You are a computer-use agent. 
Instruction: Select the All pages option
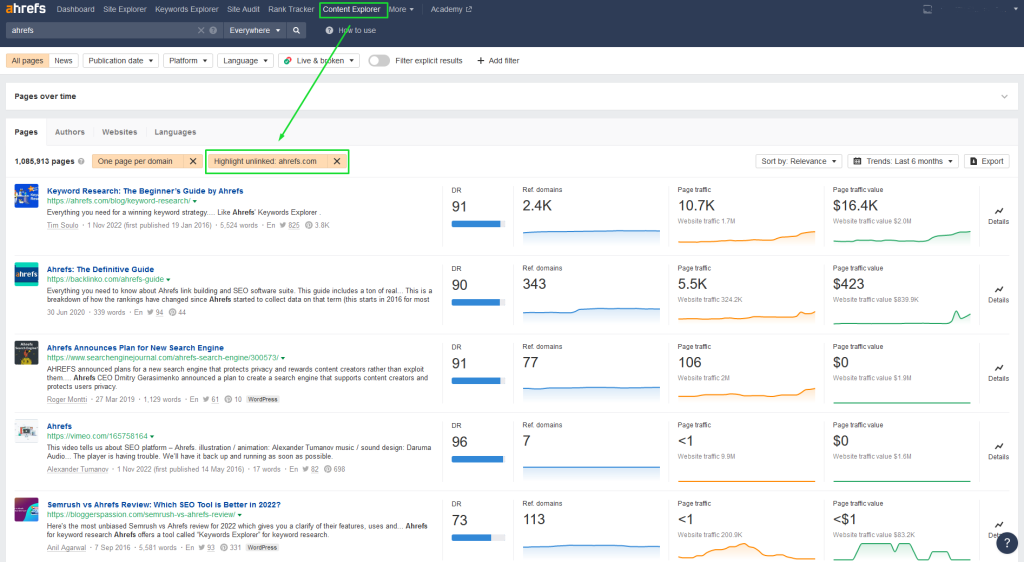pyautogui.click(x=27, y=61)
